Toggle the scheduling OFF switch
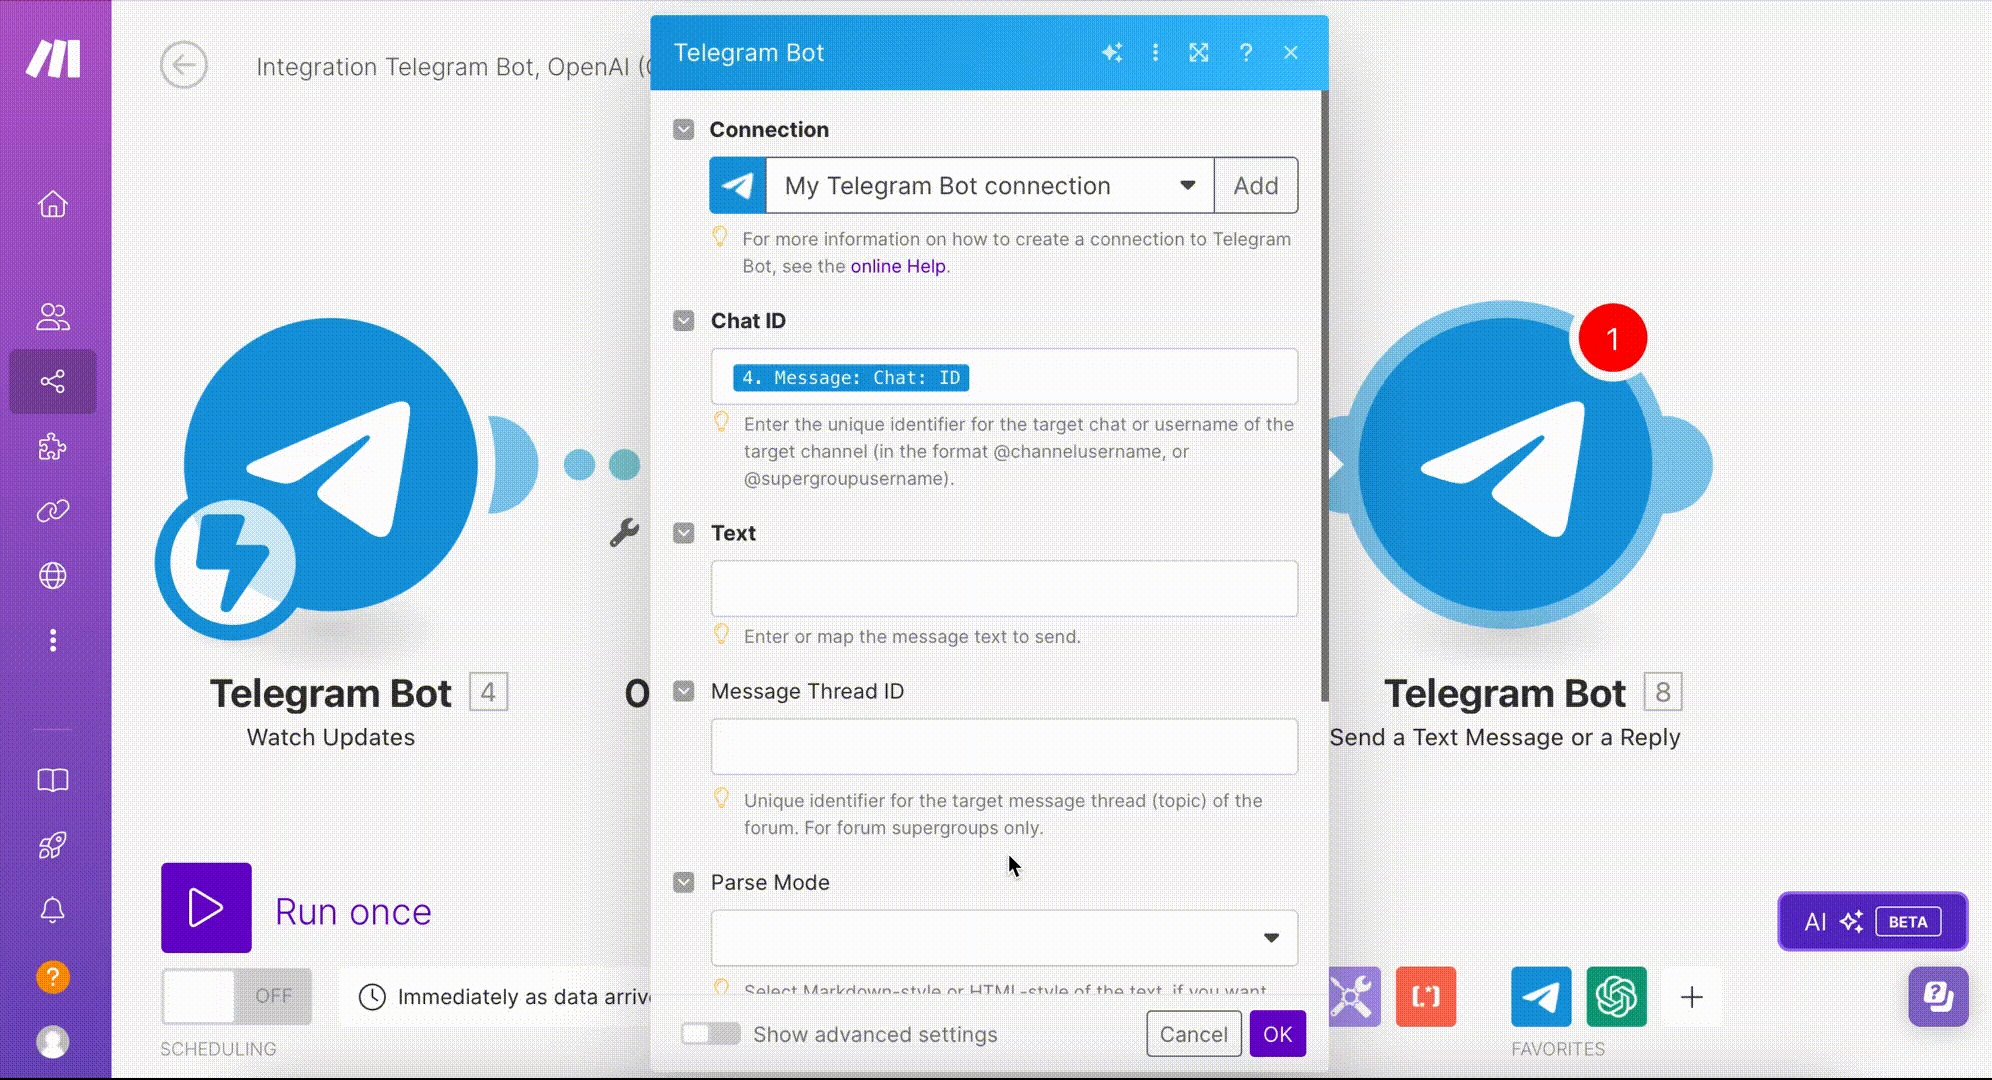 (x=236, y=996)
